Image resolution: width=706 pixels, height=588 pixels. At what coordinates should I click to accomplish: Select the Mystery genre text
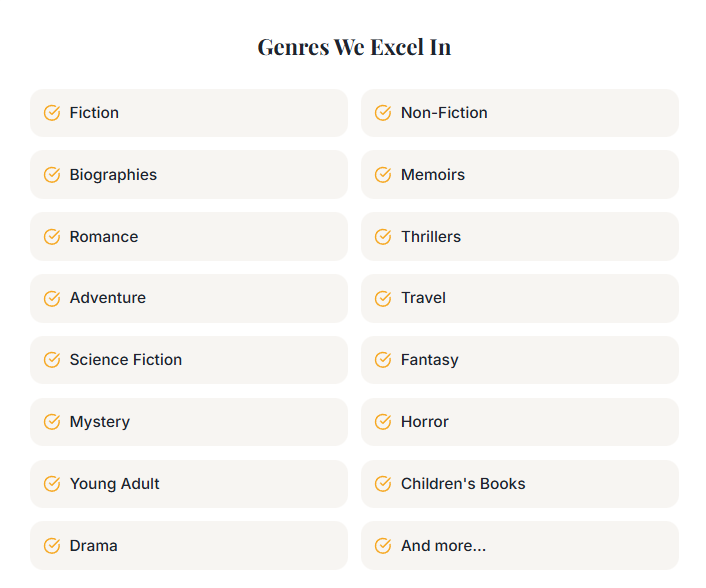pyautogui.click(x=100, y=422)
